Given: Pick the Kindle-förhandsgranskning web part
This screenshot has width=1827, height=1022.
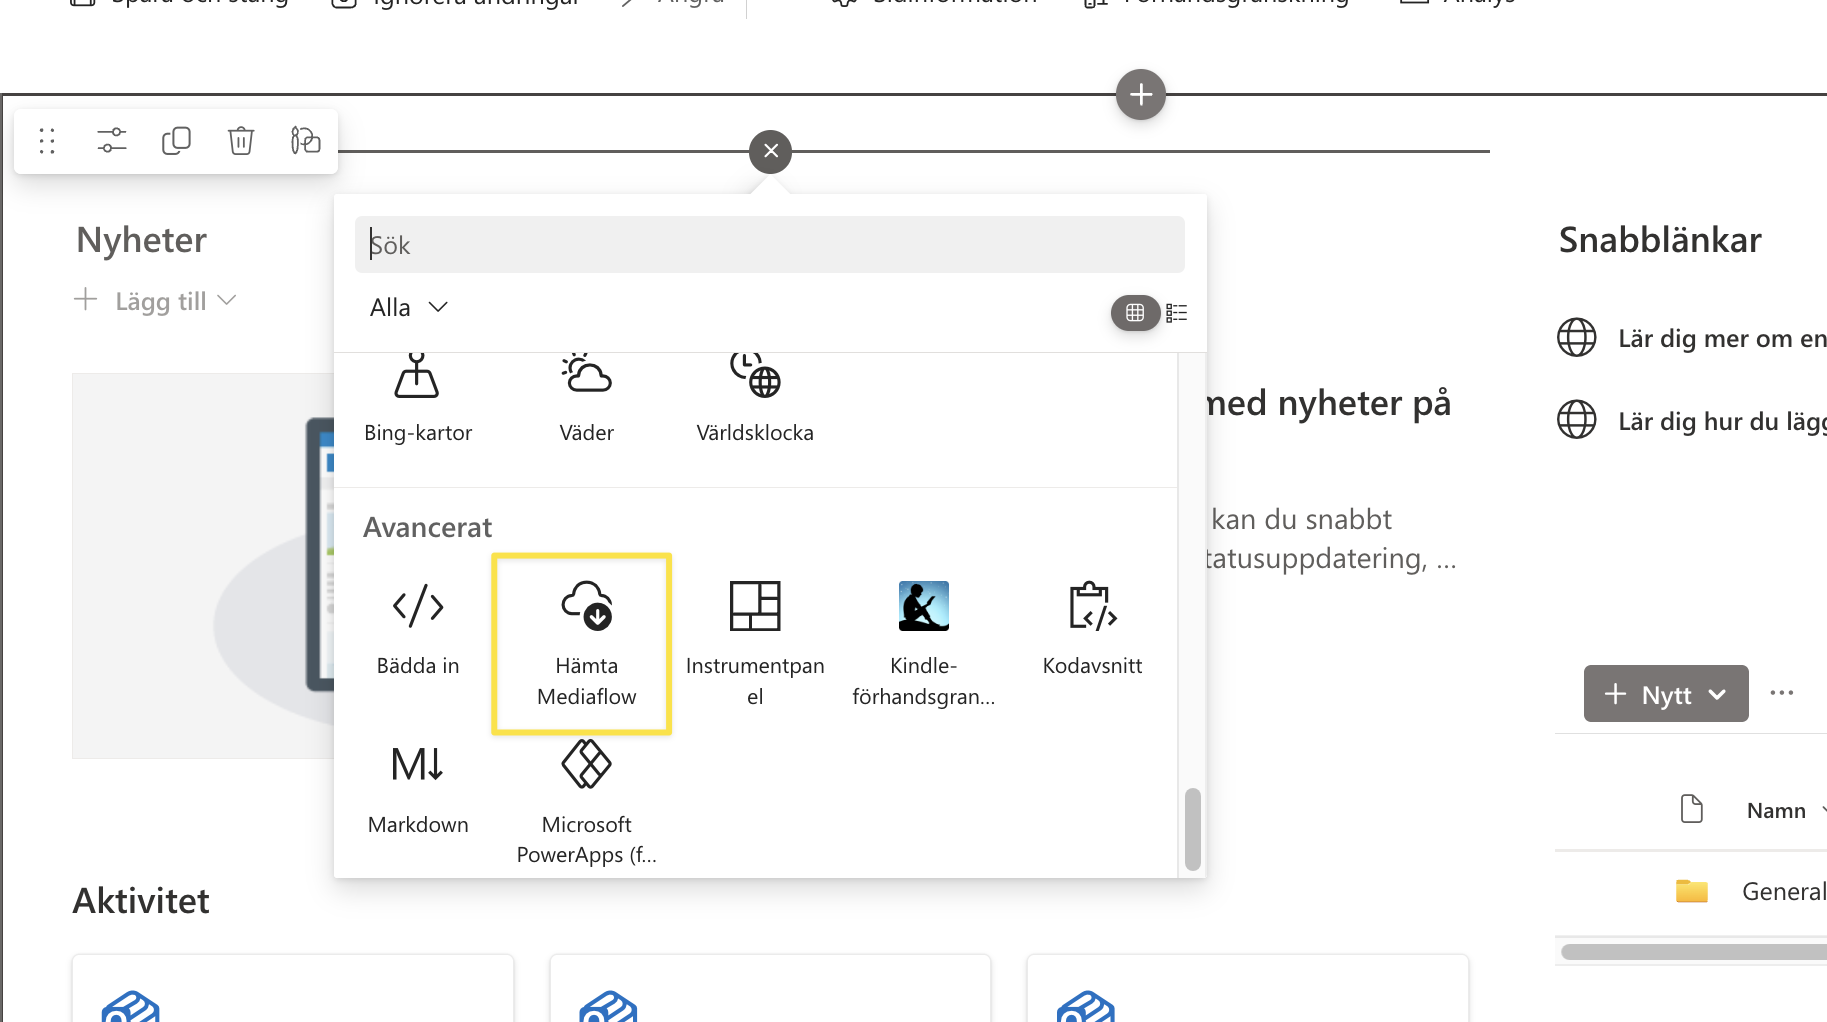Looking at the screenshot, I should pyautogui.click(x=923, y=642).
